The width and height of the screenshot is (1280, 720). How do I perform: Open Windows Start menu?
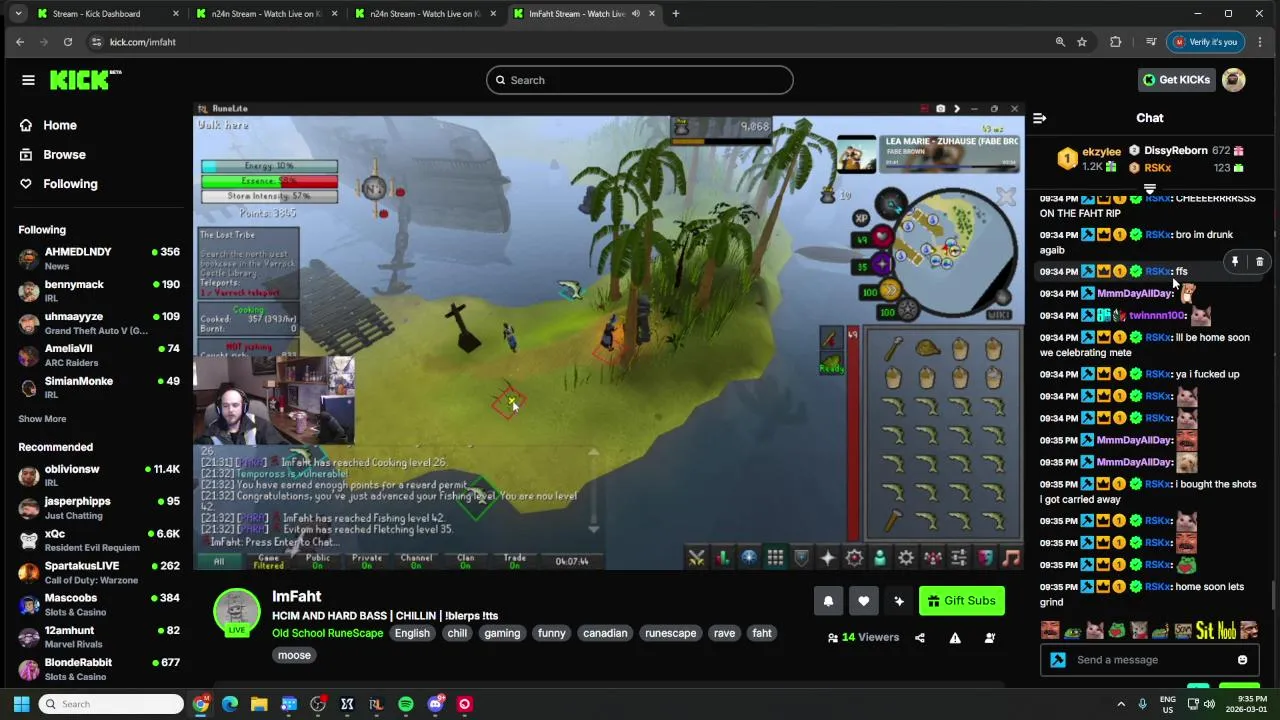tap(21, 704)
